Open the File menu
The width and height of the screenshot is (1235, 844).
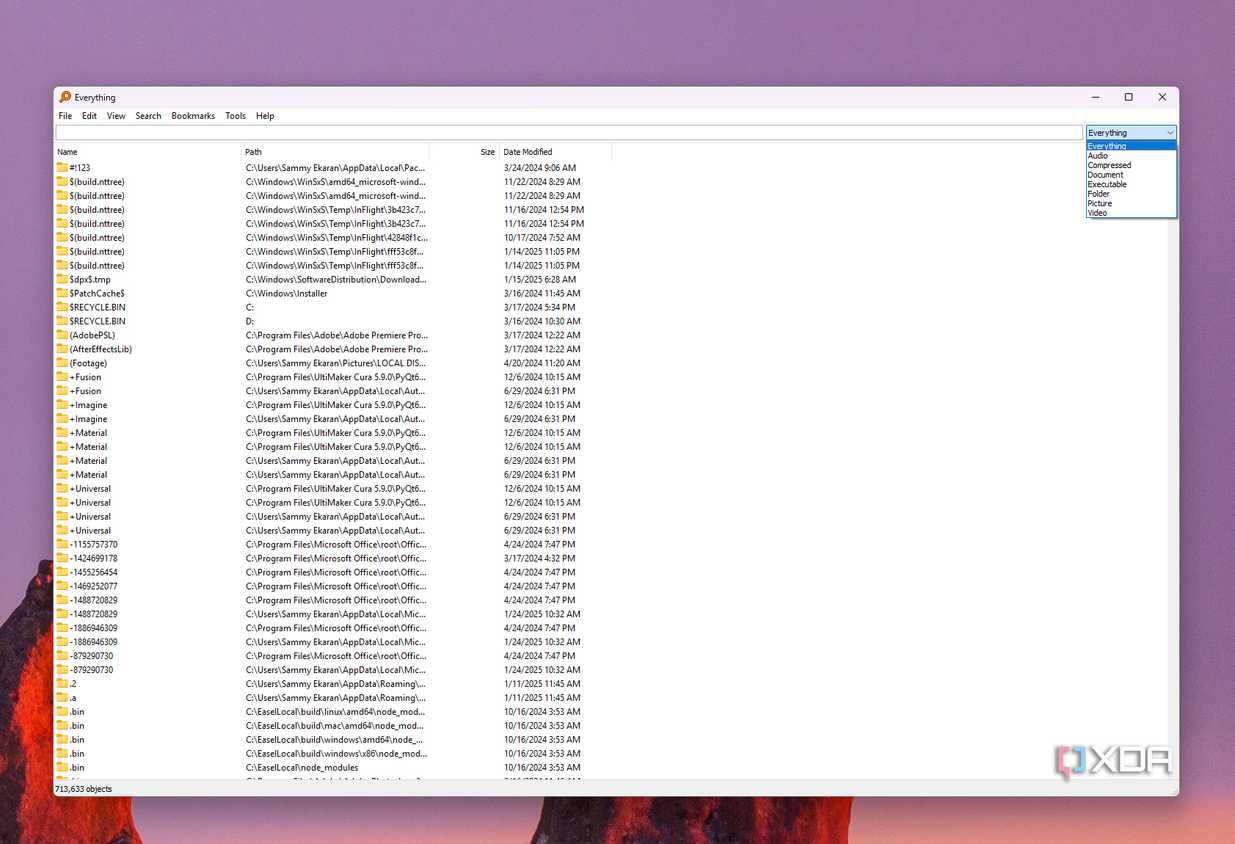(x=65, y=116)
